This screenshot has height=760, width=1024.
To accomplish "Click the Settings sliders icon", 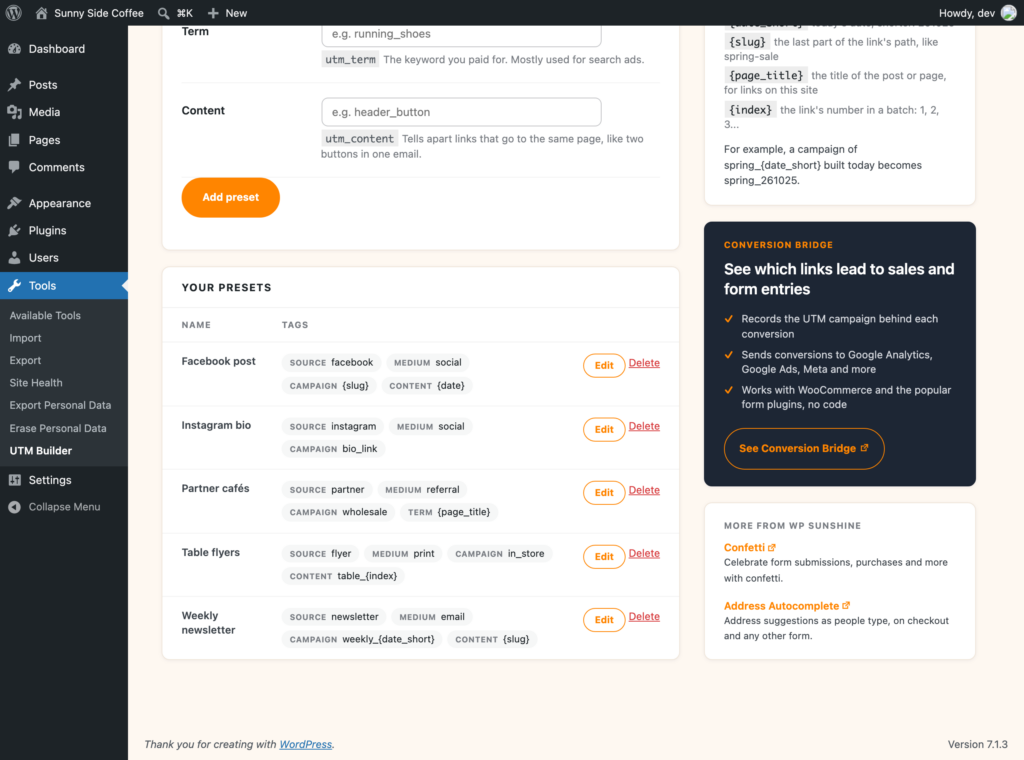I will (x=14, y=480).
